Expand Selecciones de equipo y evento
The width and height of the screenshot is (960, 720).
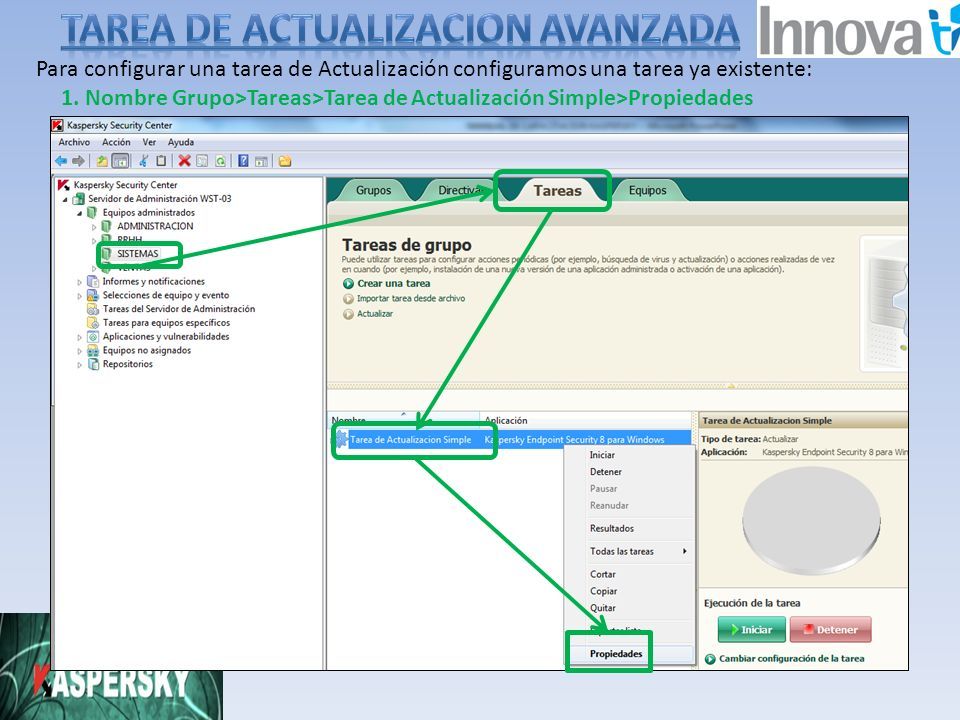pyautogui.click(x=80, y=296)
